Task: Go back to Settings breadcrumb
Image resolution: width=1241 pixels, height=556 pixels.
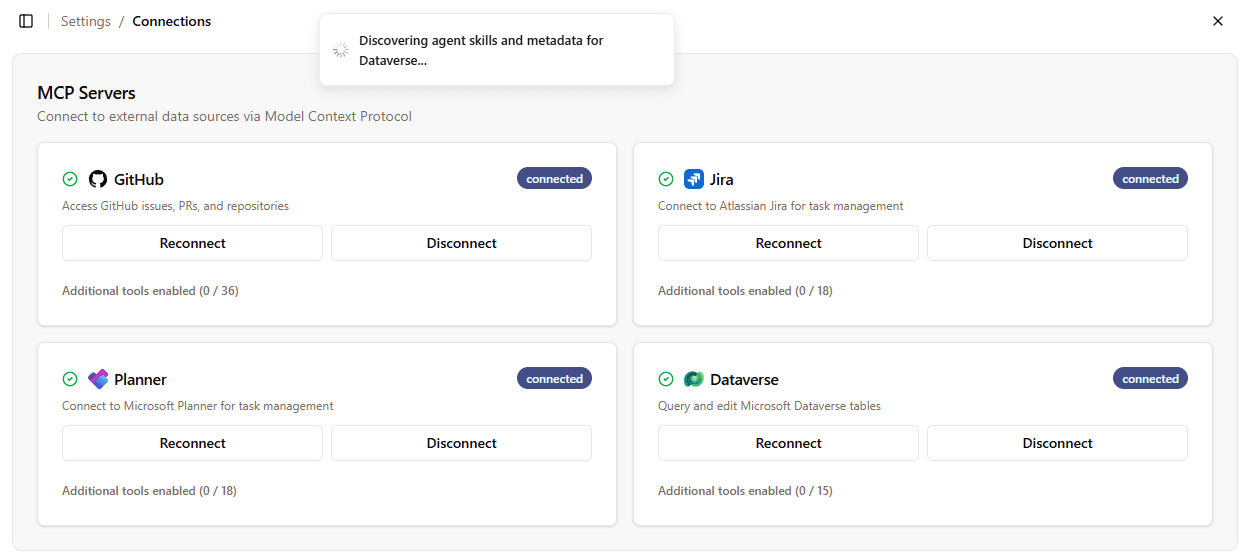Action: pyautogui.click(x=86, y=21)
